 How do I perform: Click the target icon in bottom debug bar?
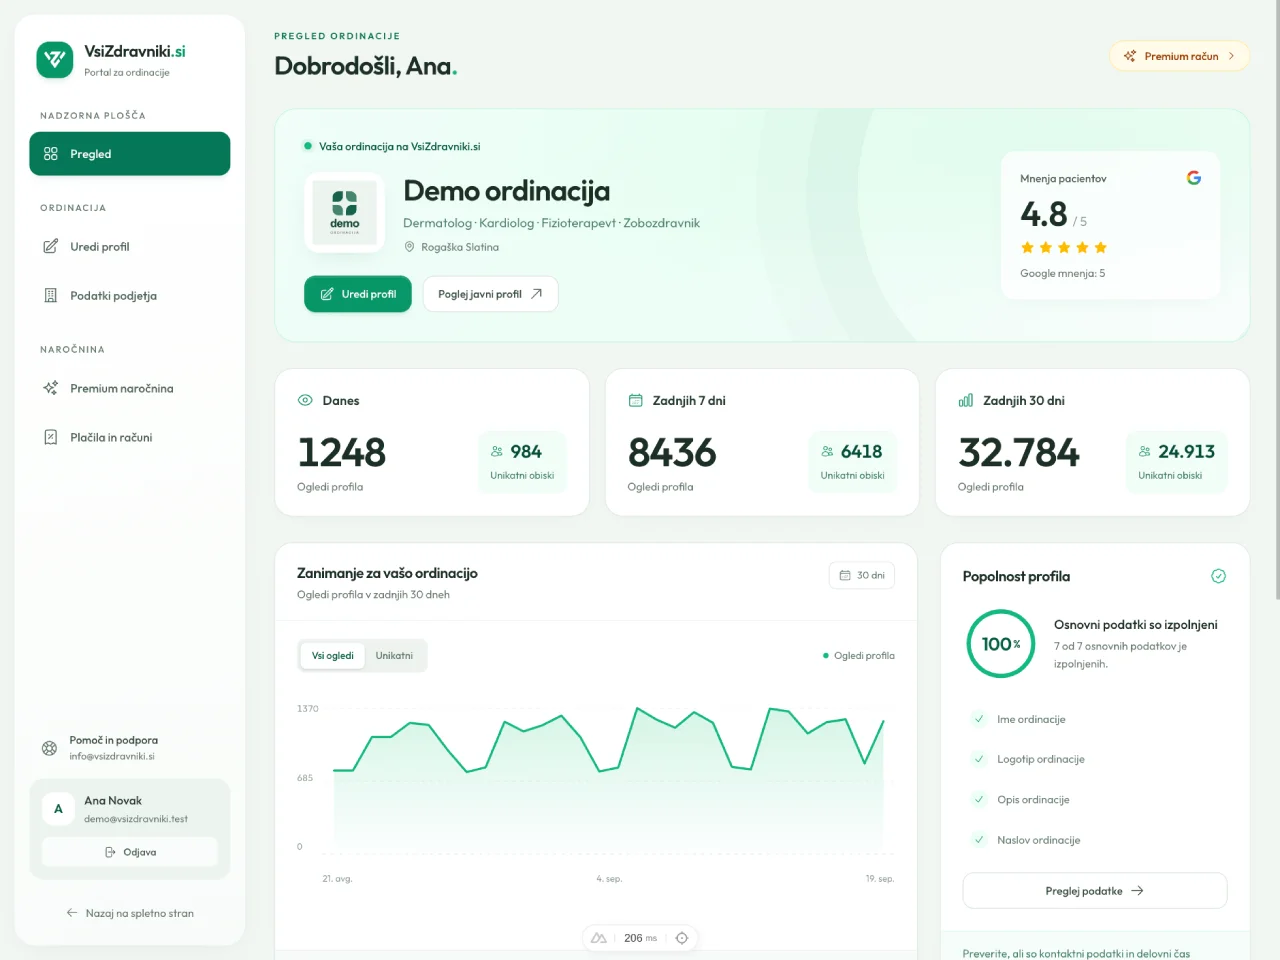[x=682, y=938]
